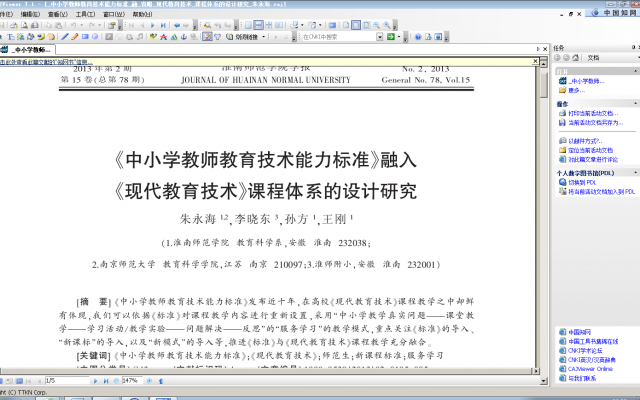Screen dimensions: 640x400
Task: Click the Zoom in magnifier icon
Action: 387,25
